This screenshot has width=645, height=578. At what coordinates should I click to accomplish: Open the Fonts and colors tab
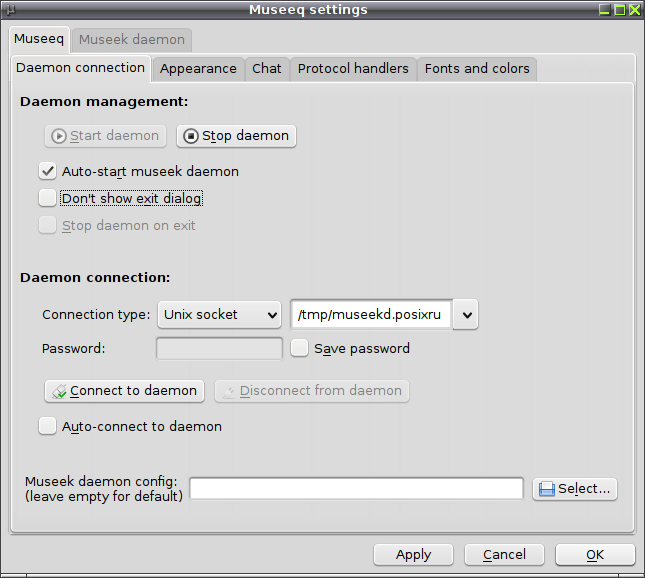477,69
